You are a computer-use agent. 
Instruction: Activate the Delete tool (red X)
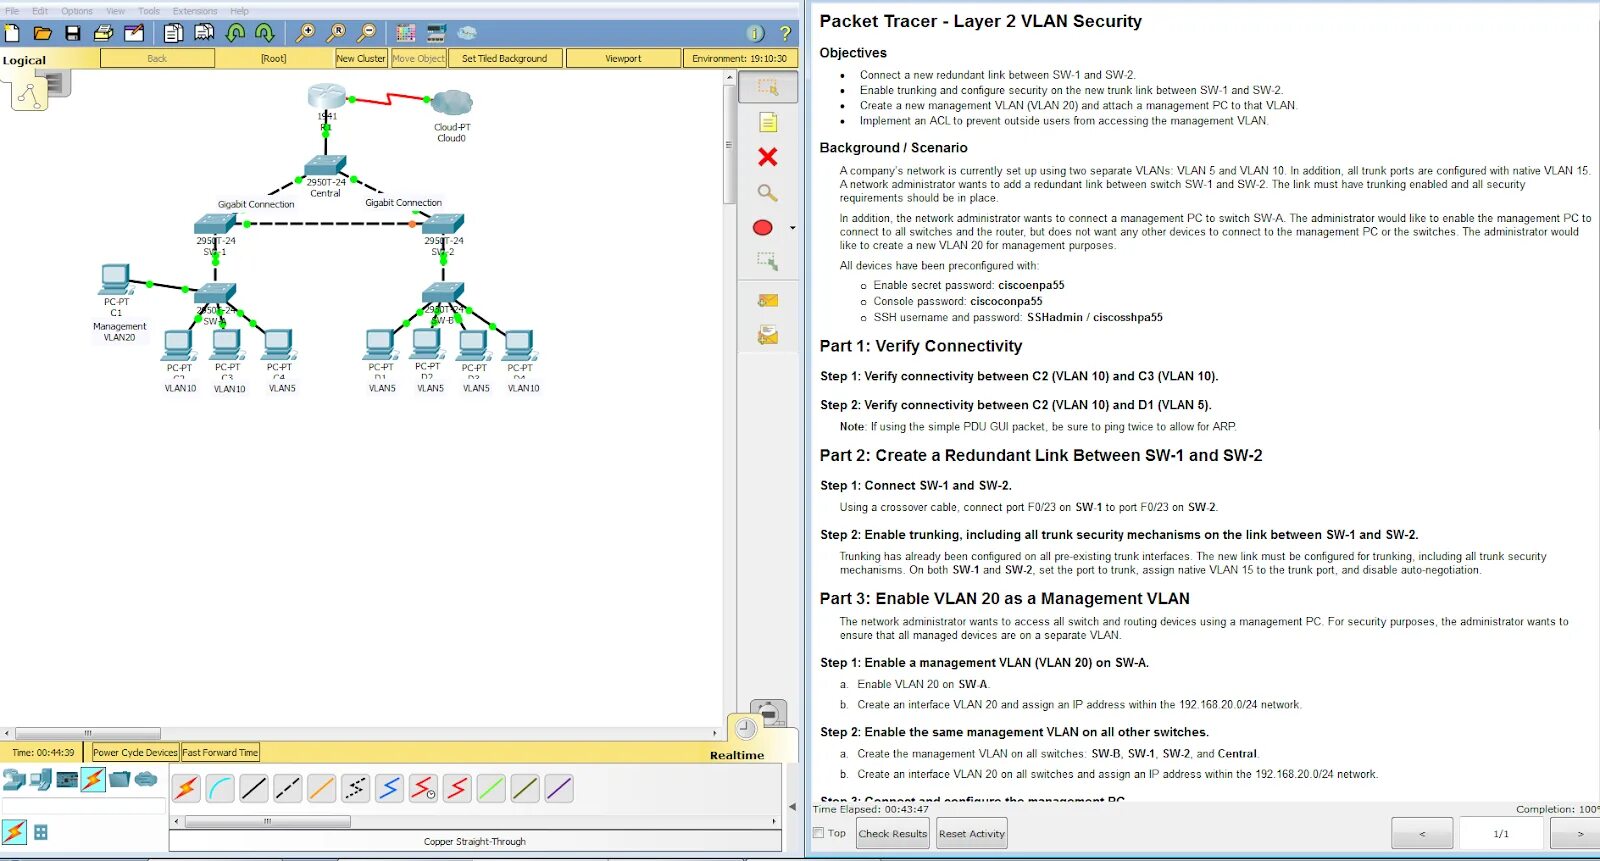click(767, 157)
